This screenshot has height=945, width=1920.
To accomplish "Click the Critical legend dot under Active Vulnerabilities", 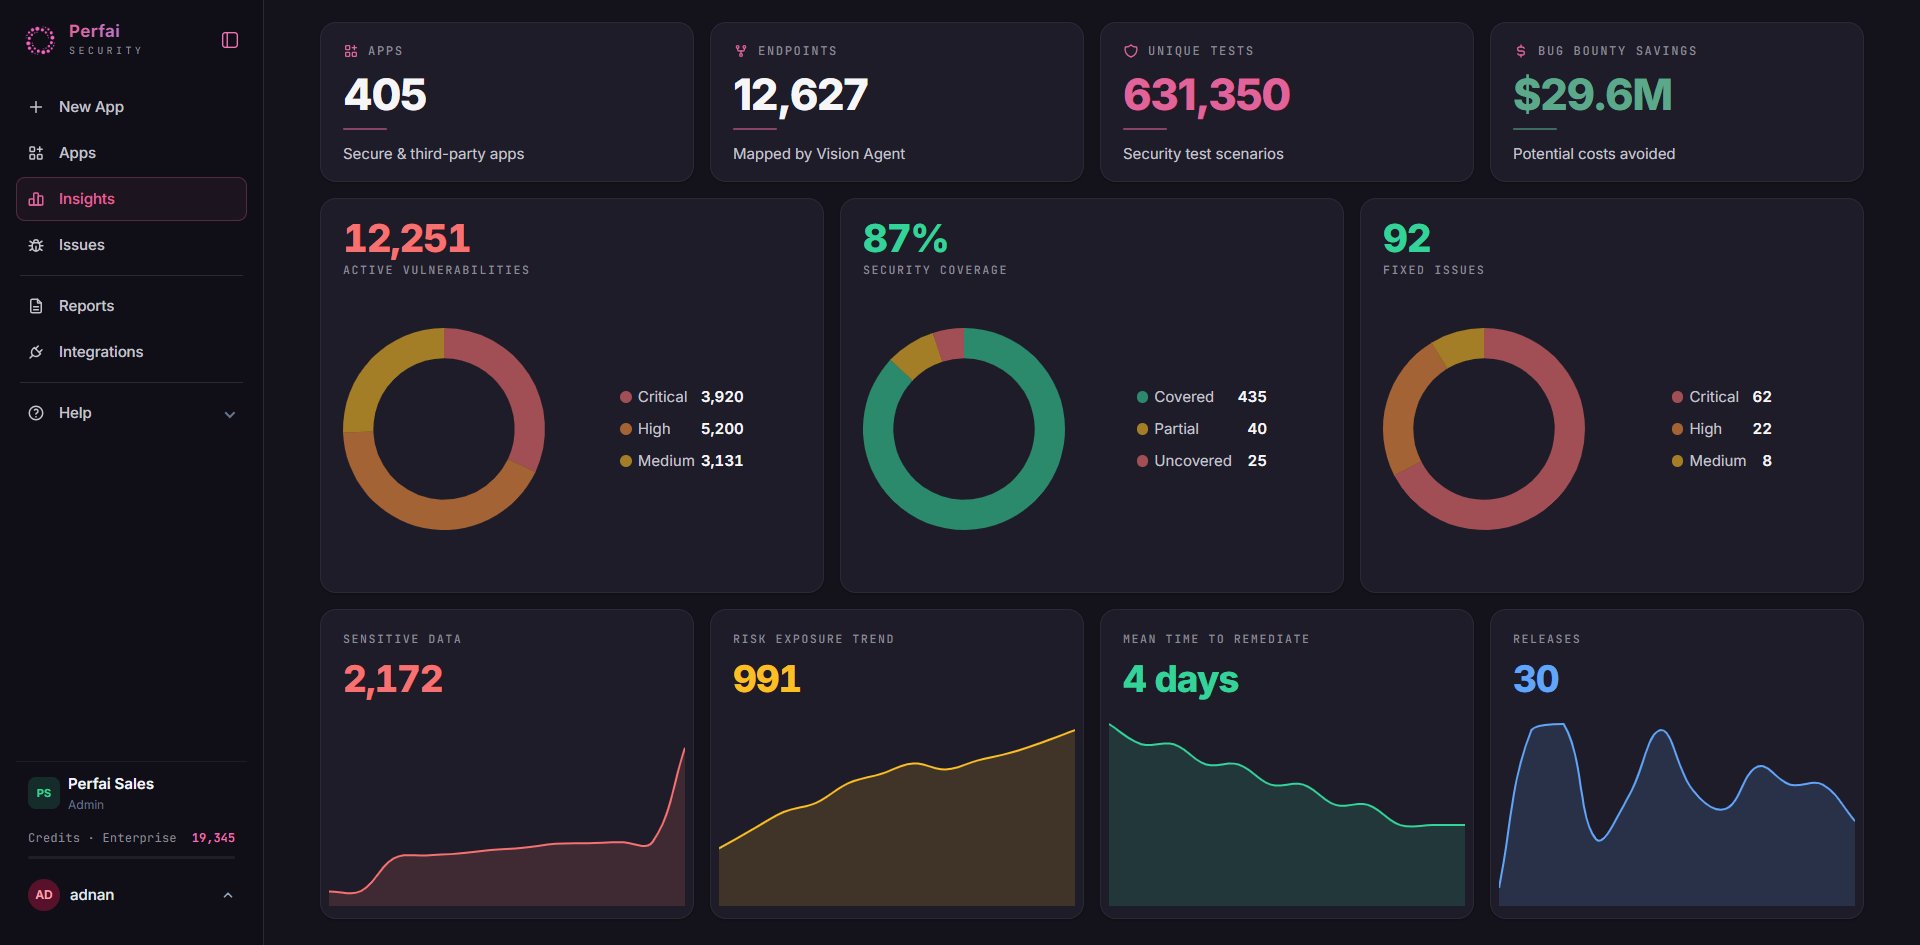I will click(626, 397).
